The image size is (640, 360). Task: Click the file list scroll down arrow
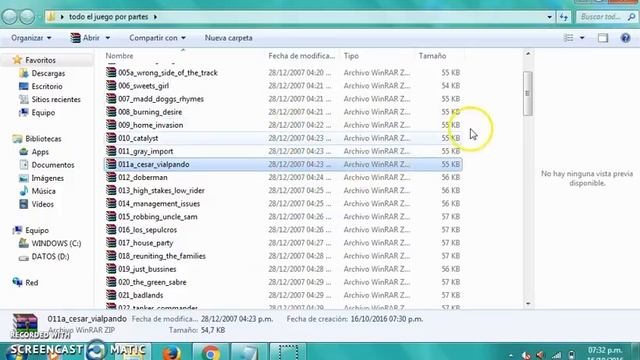528,304
